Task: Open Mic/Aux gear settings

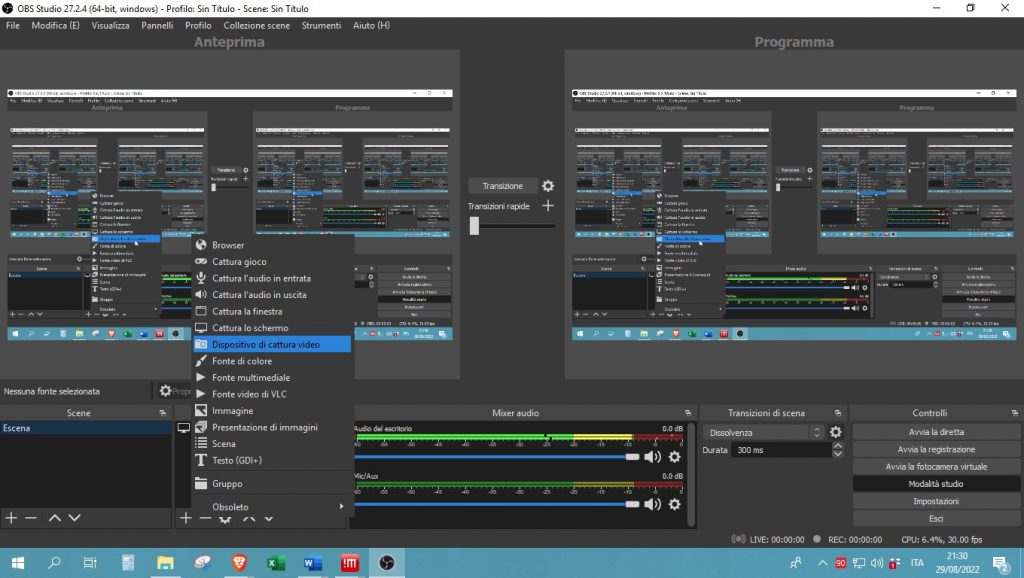Action: [674, 504]
